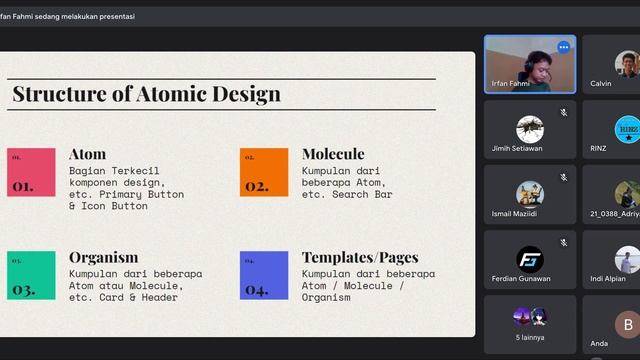Click the 'Organism' heading on slide

104,258
